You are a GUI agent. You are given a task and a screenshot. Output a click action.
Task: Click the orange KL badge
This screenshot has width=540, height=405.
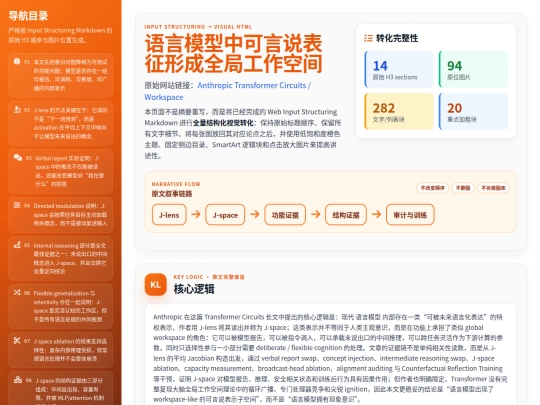155,284
